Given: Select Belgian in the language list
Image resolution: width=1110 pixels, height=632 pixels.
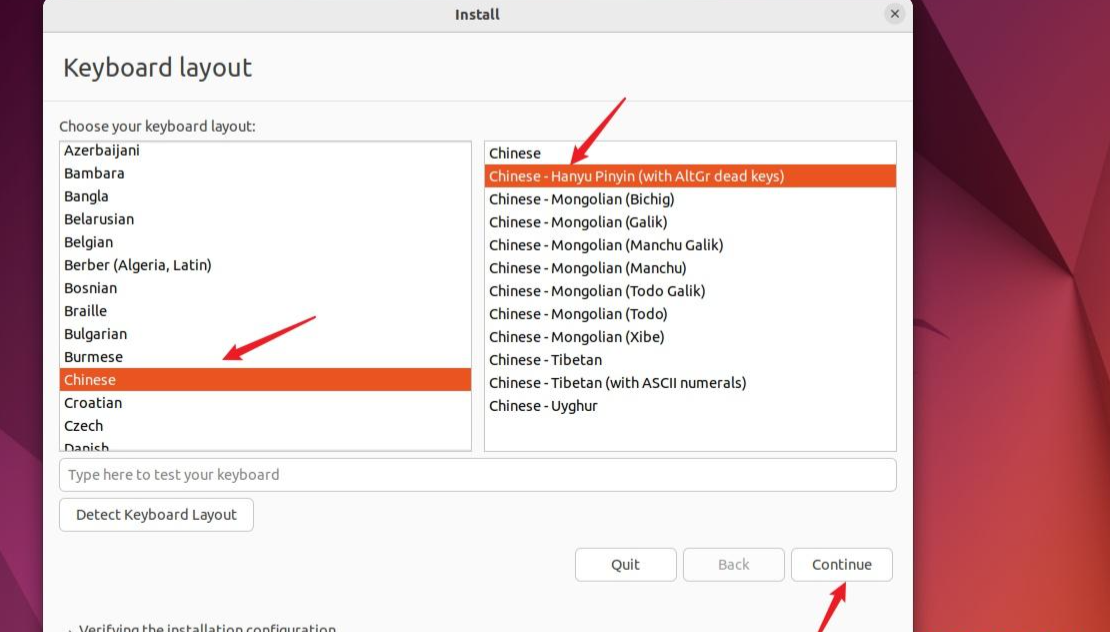Looking at the screenshot, I should [x=265, y=242].
